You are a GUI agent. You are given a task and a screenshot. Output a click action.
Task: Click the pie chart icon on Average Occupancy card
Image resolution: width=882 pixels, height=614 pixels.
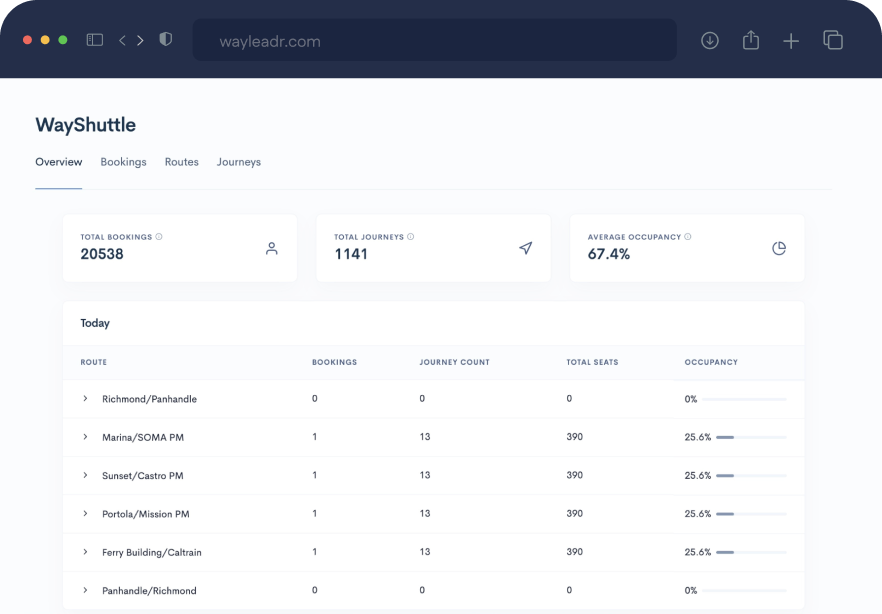[779, 248]
